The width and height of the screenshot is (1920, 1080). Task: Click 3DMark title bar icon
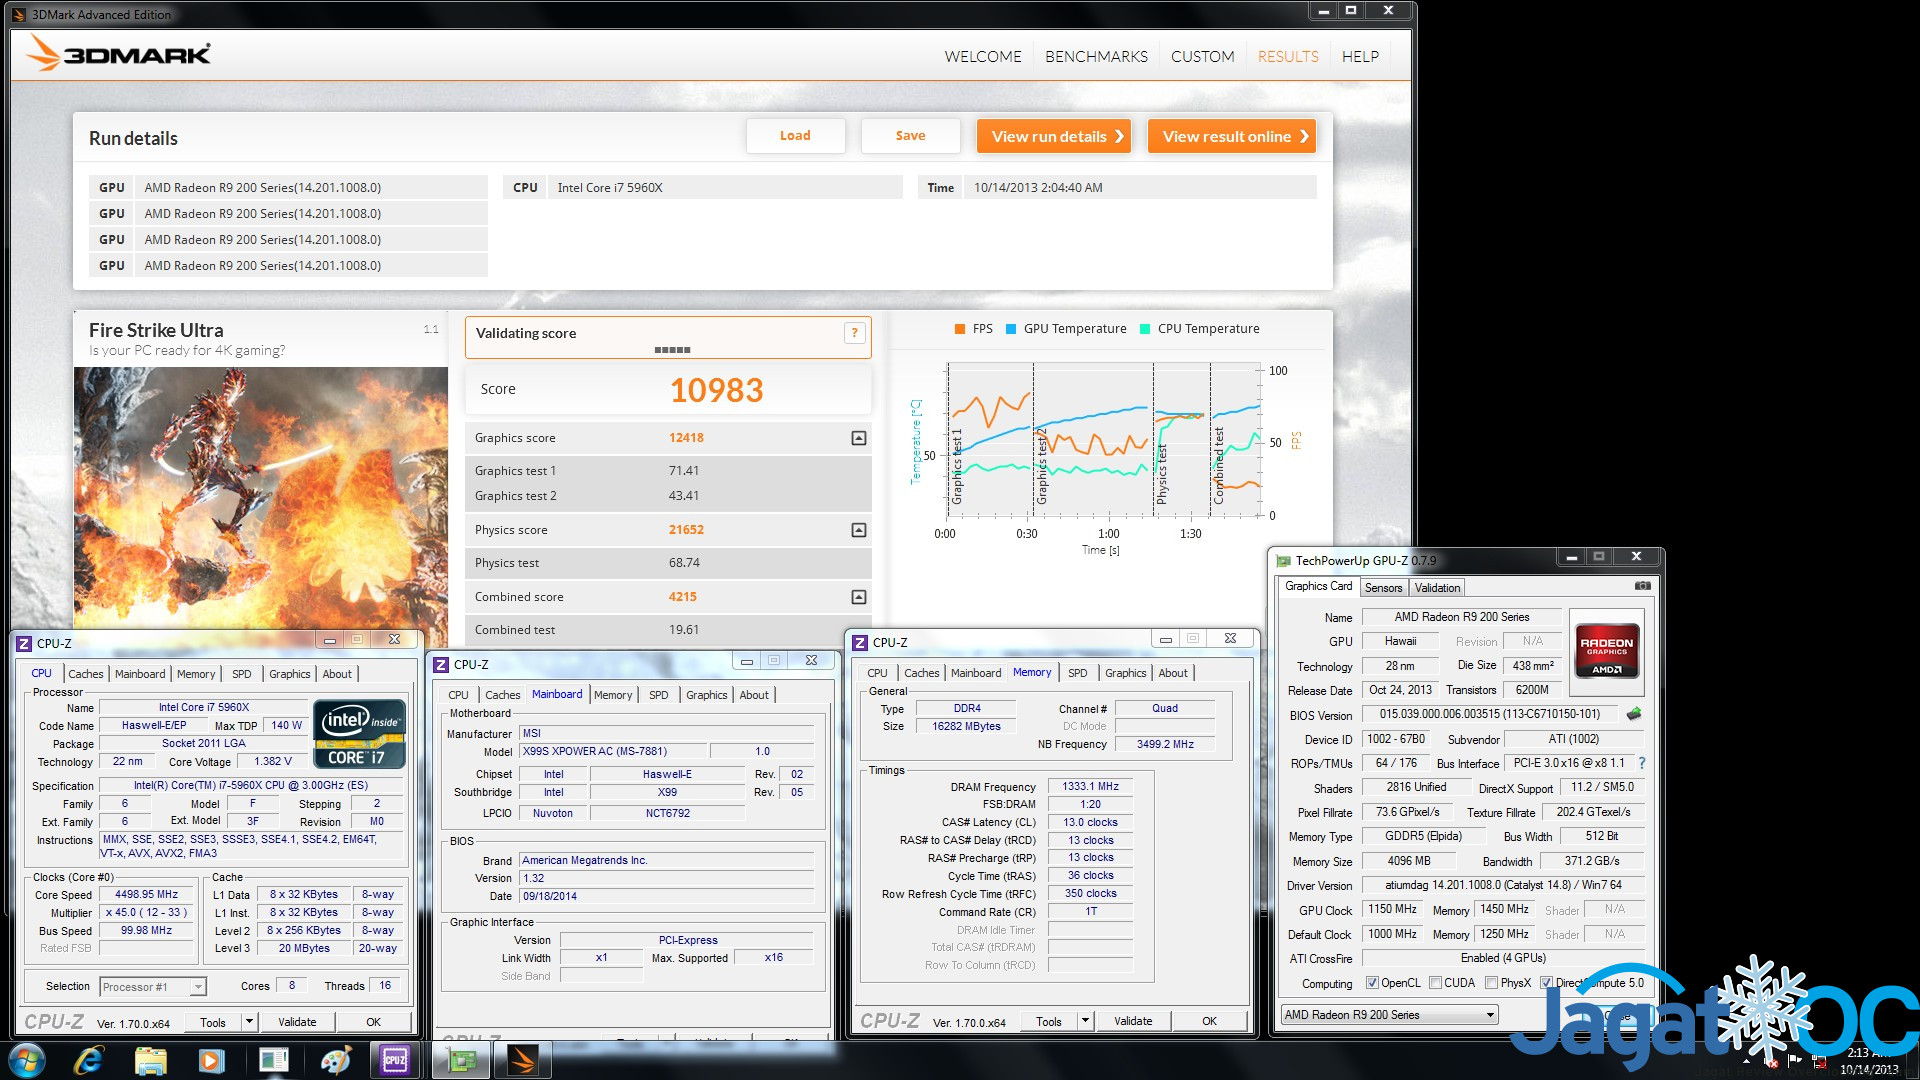(19, 14)
